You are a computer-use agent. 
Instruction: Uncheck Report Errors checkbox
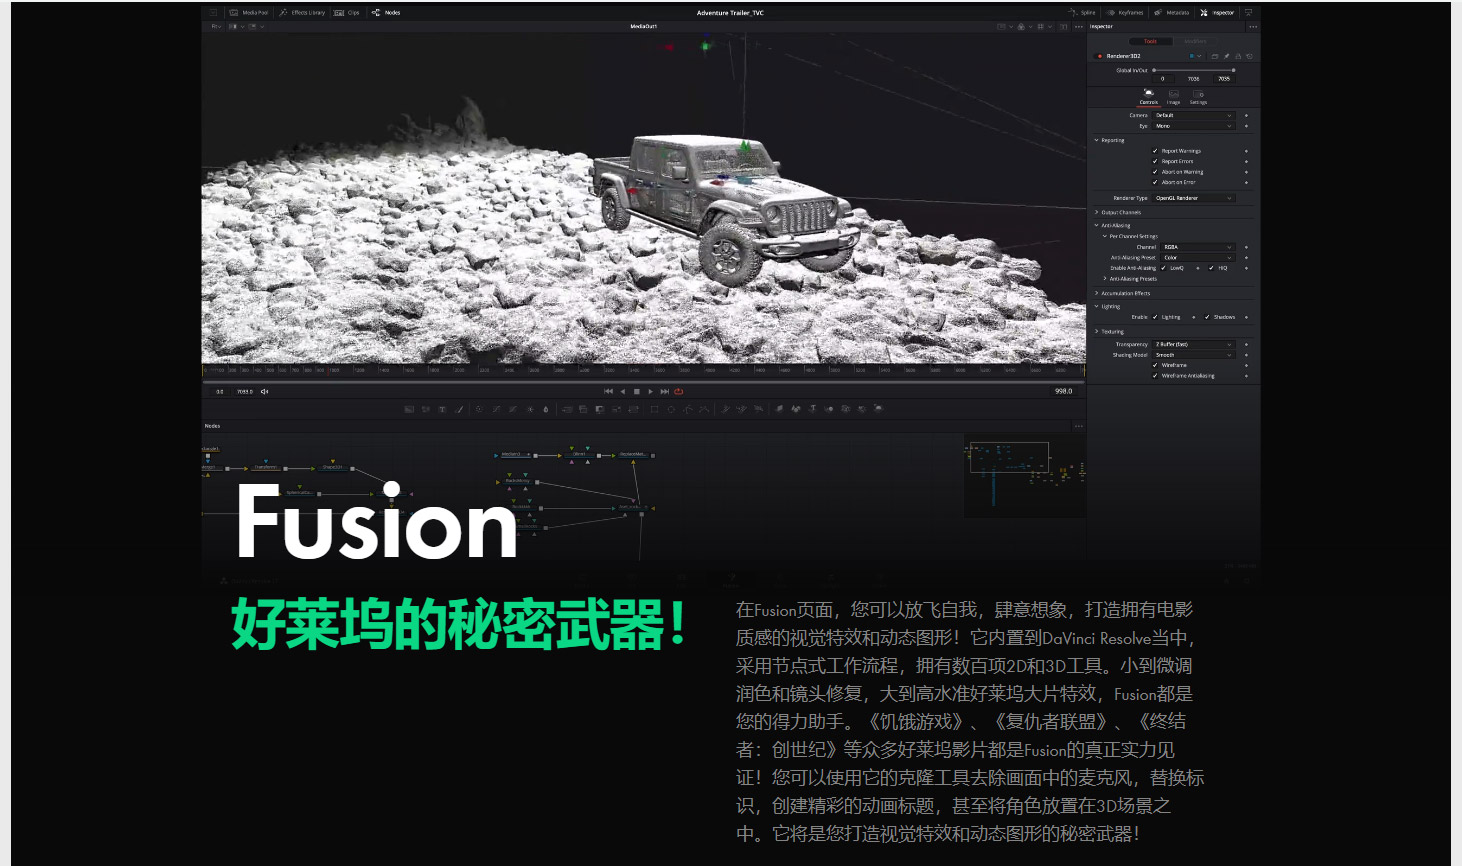tap(1155, 161)
